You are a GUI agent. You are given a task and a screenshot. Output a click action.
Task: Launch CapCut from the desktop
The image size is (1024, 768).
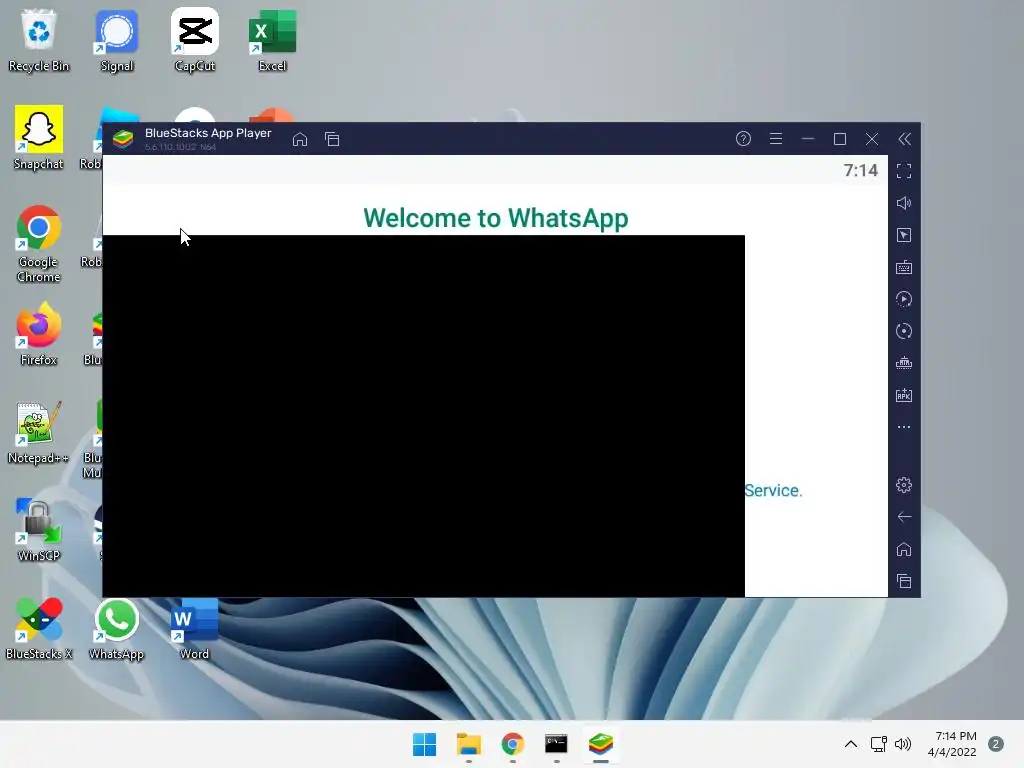click(x=195, y=40)
